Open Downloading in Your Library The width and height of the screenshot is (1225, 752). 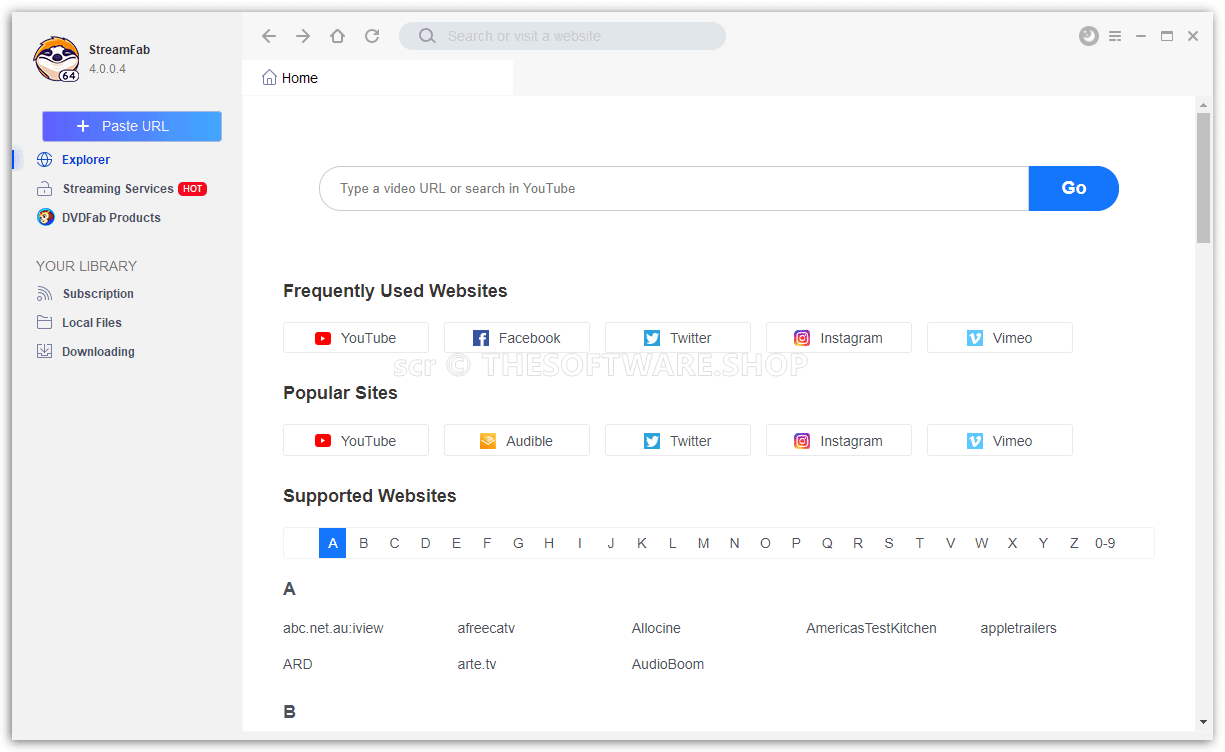pos(98,351)
